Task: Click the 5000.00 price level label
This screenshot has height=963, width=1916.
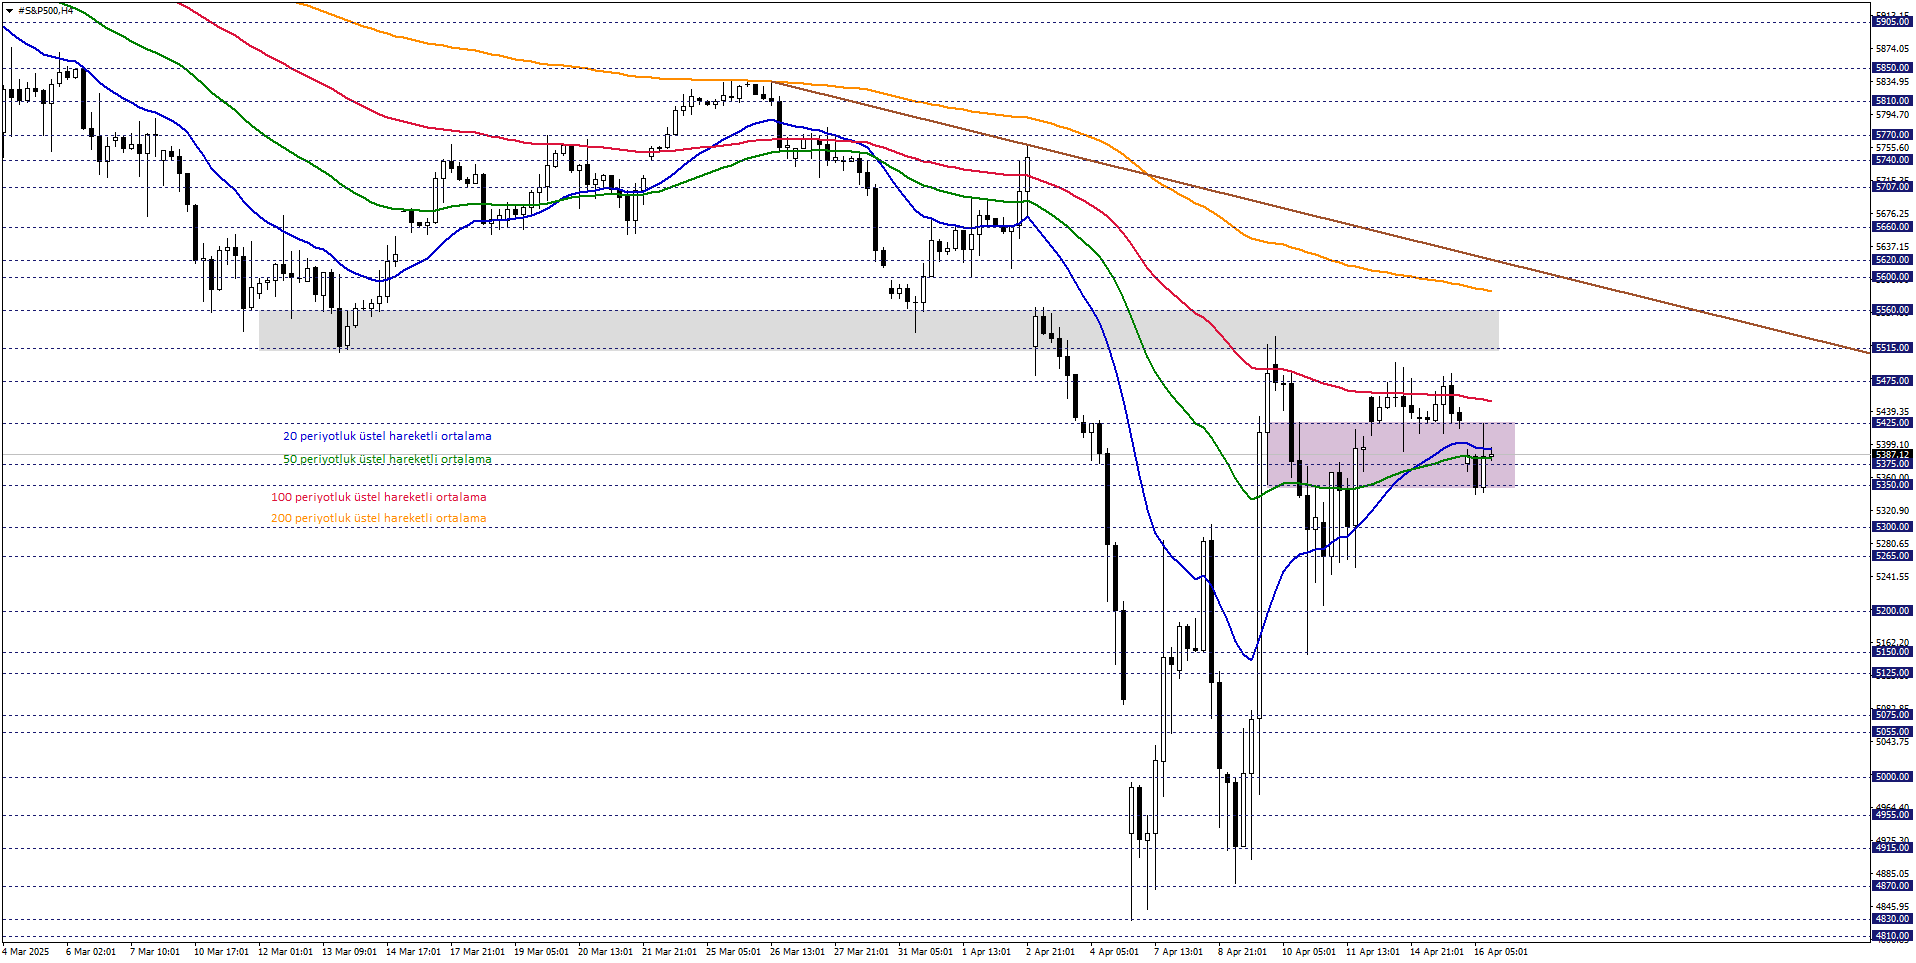Action: (x=1892, y=777)
